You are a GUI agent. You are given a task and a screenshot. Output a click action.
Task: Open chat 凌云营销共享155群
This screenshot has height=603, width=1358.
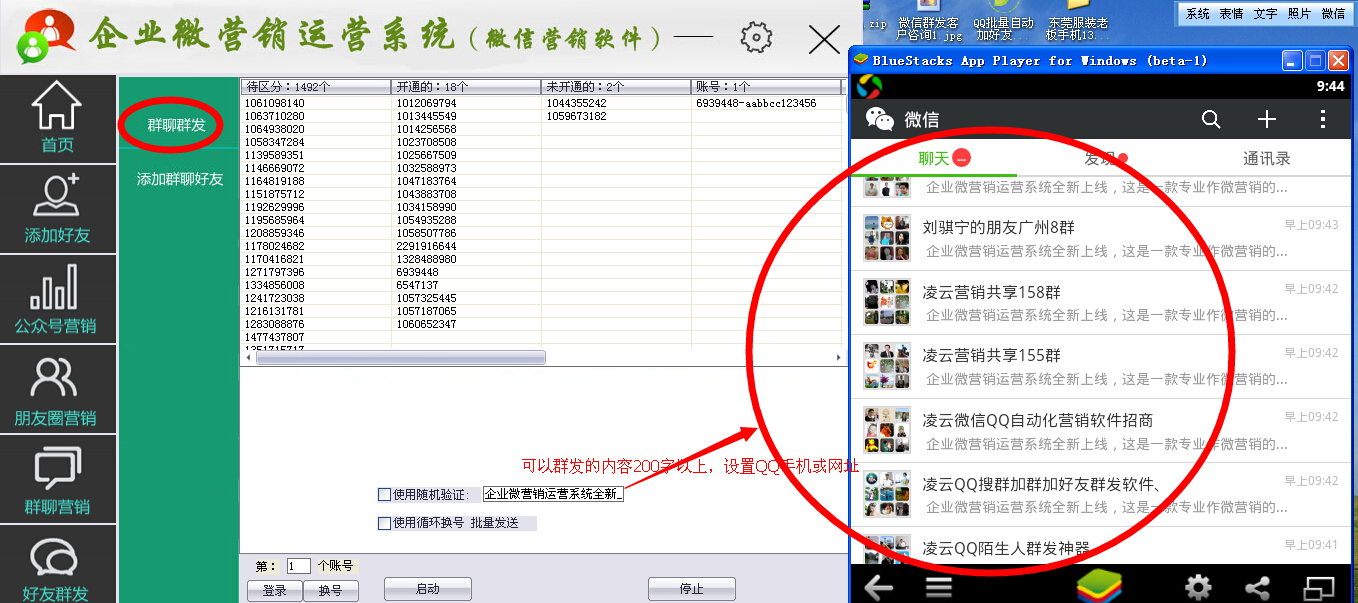[1100, 367]
